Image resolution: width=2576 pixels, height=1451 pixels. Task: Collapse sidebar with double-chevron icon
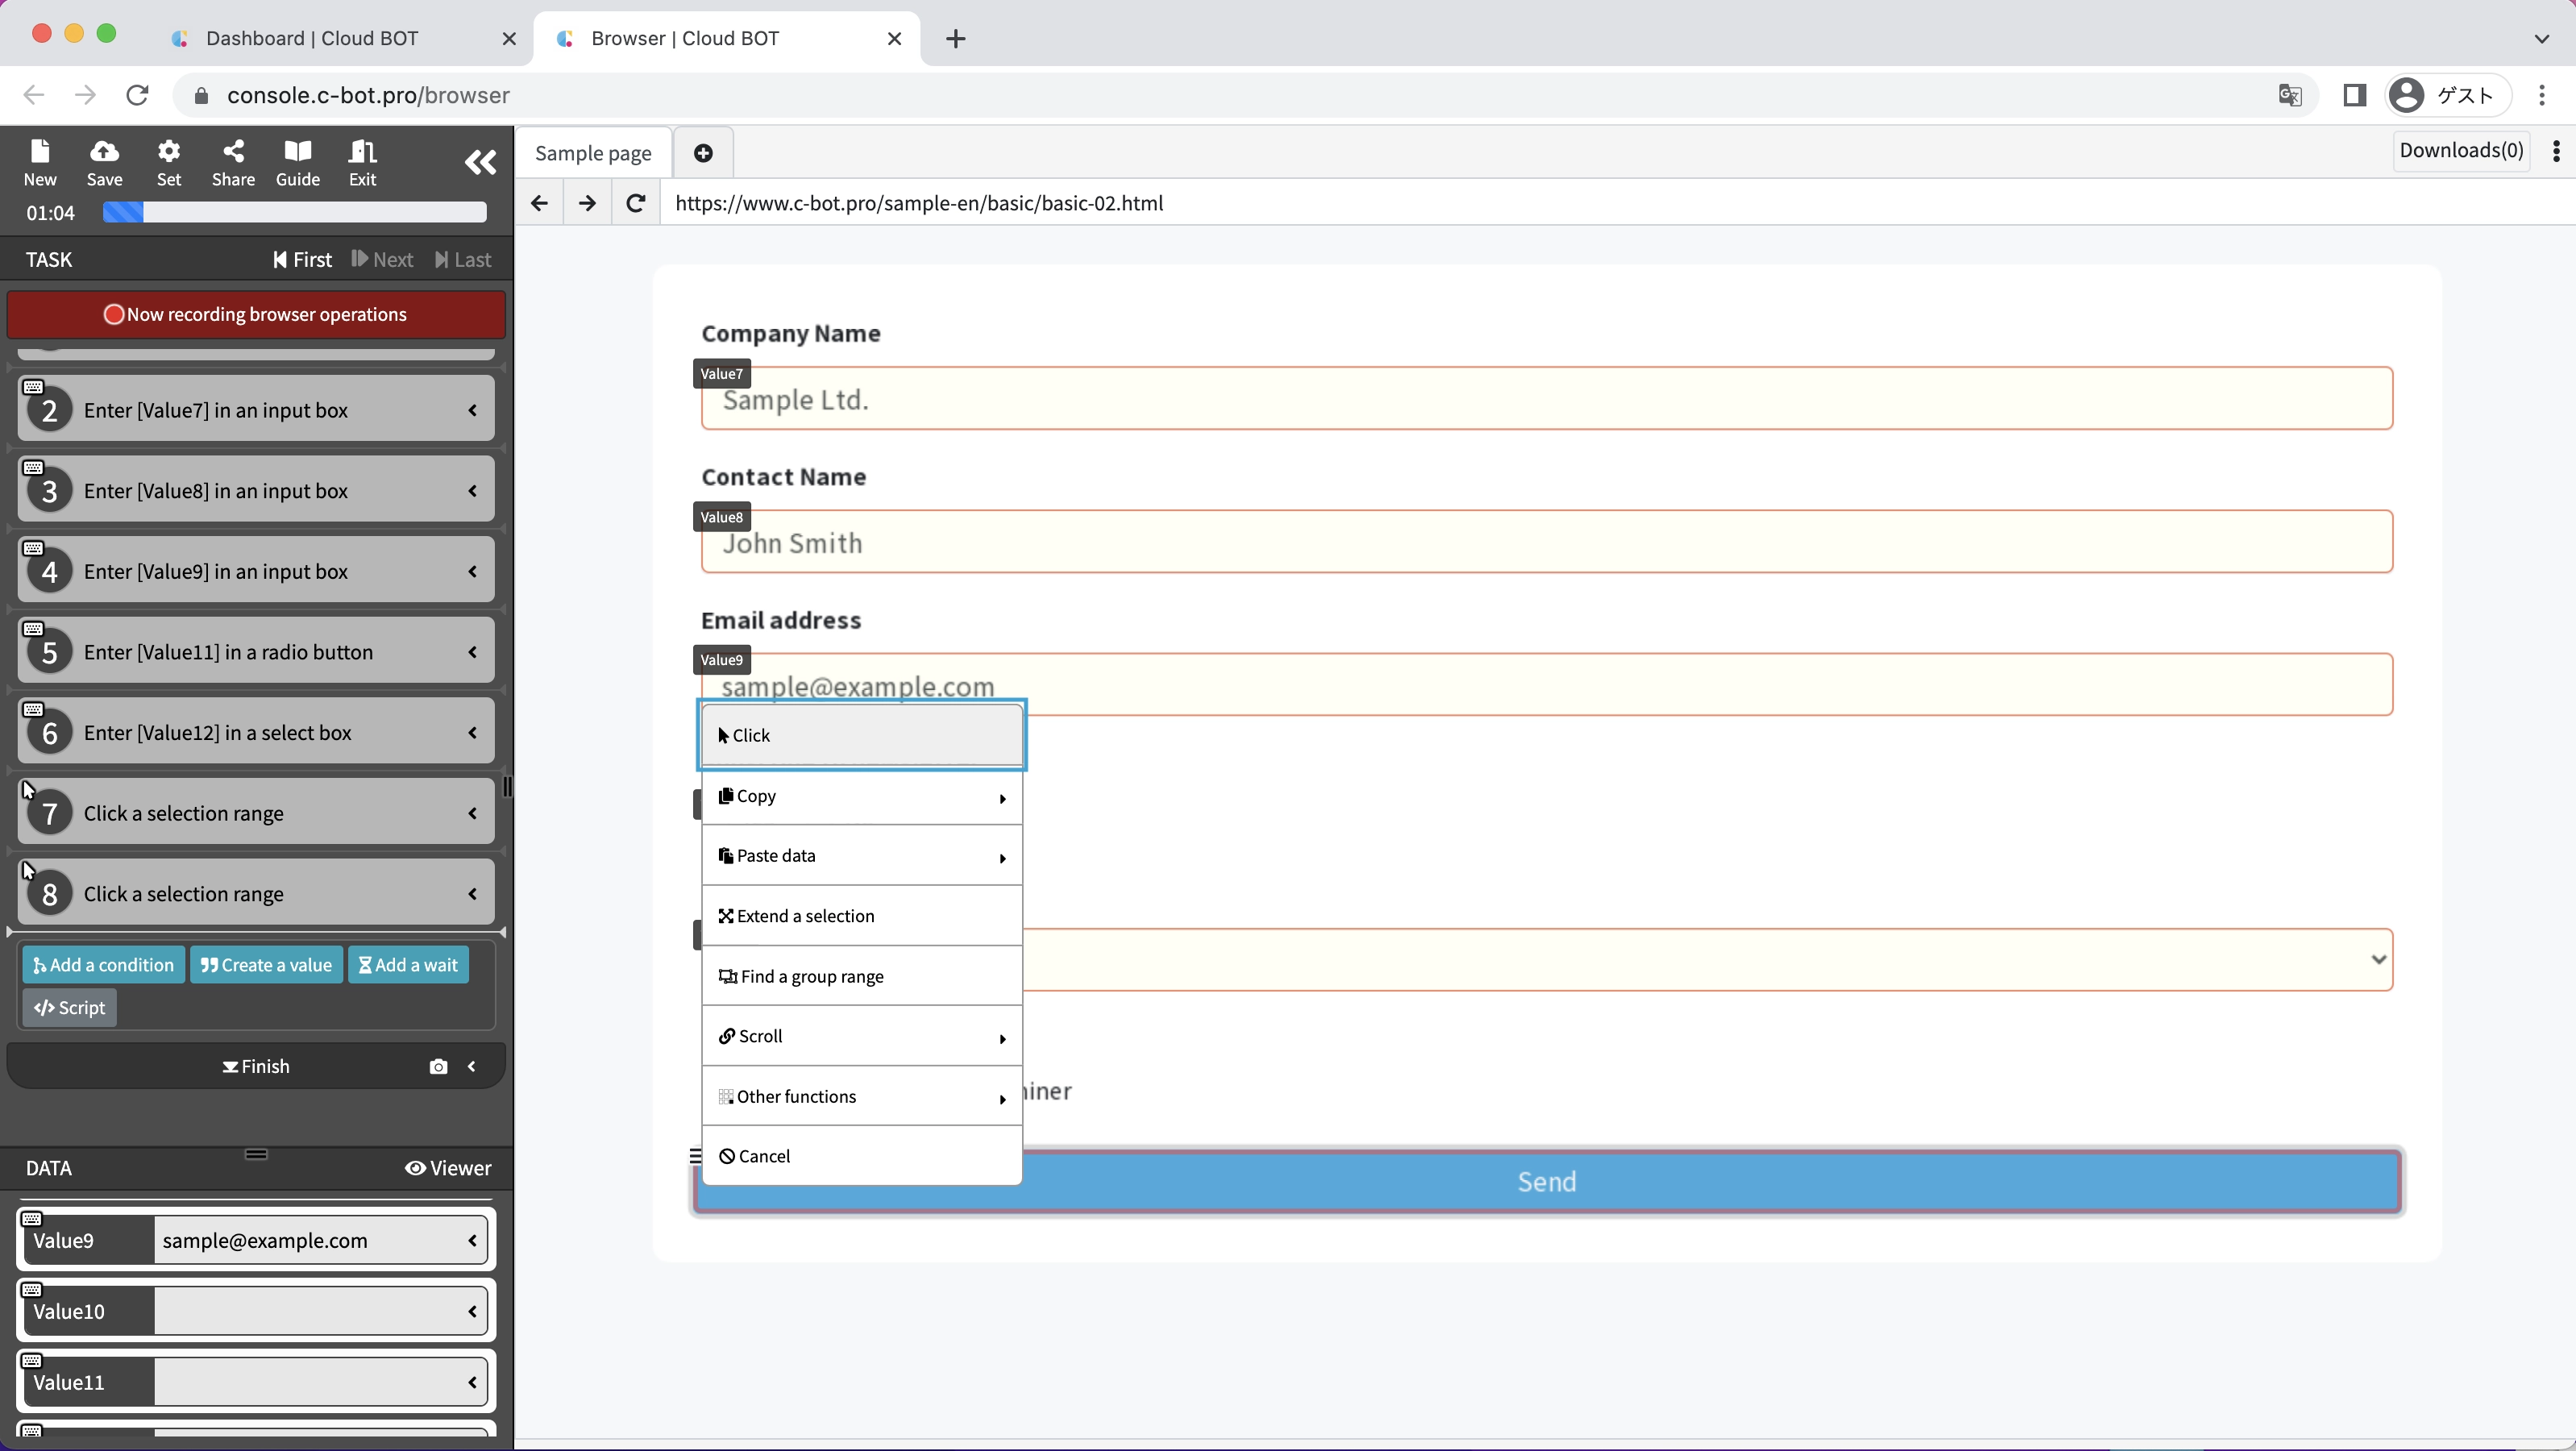[480, 162]
